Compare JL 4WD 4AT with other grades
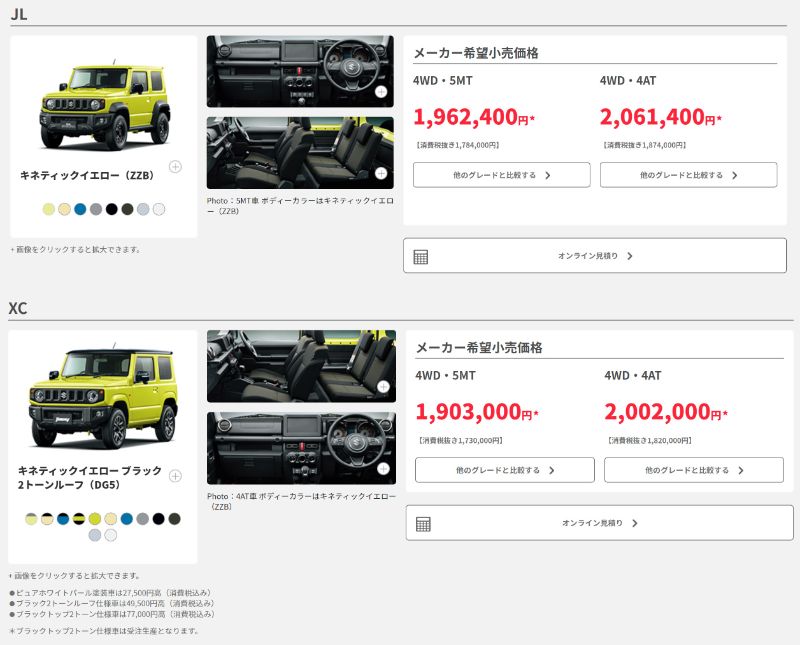Screen dimensions: 800x645 coord(688,175)
